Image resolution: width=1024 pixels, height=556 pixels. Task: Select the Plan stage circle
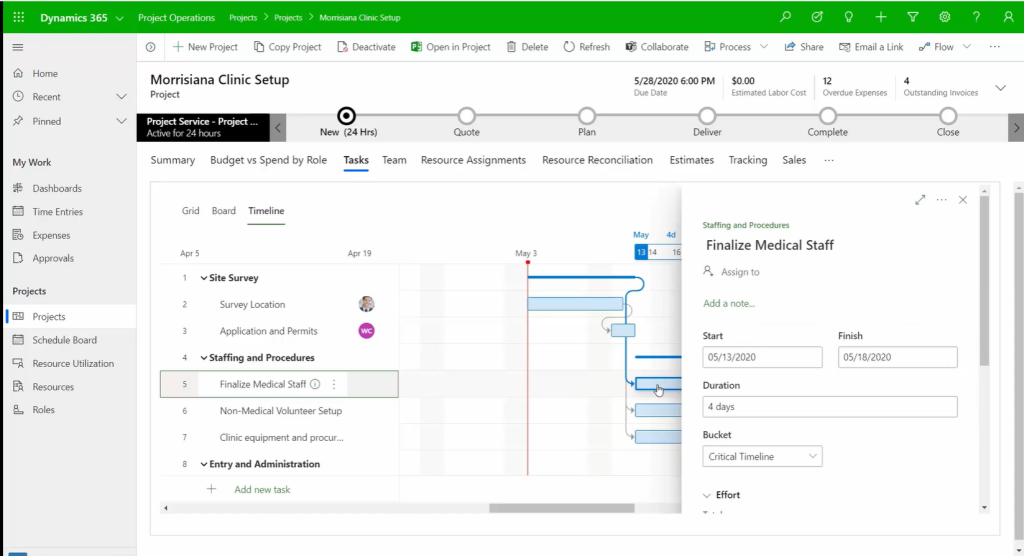pyautogui.click(x=587, y=116)
